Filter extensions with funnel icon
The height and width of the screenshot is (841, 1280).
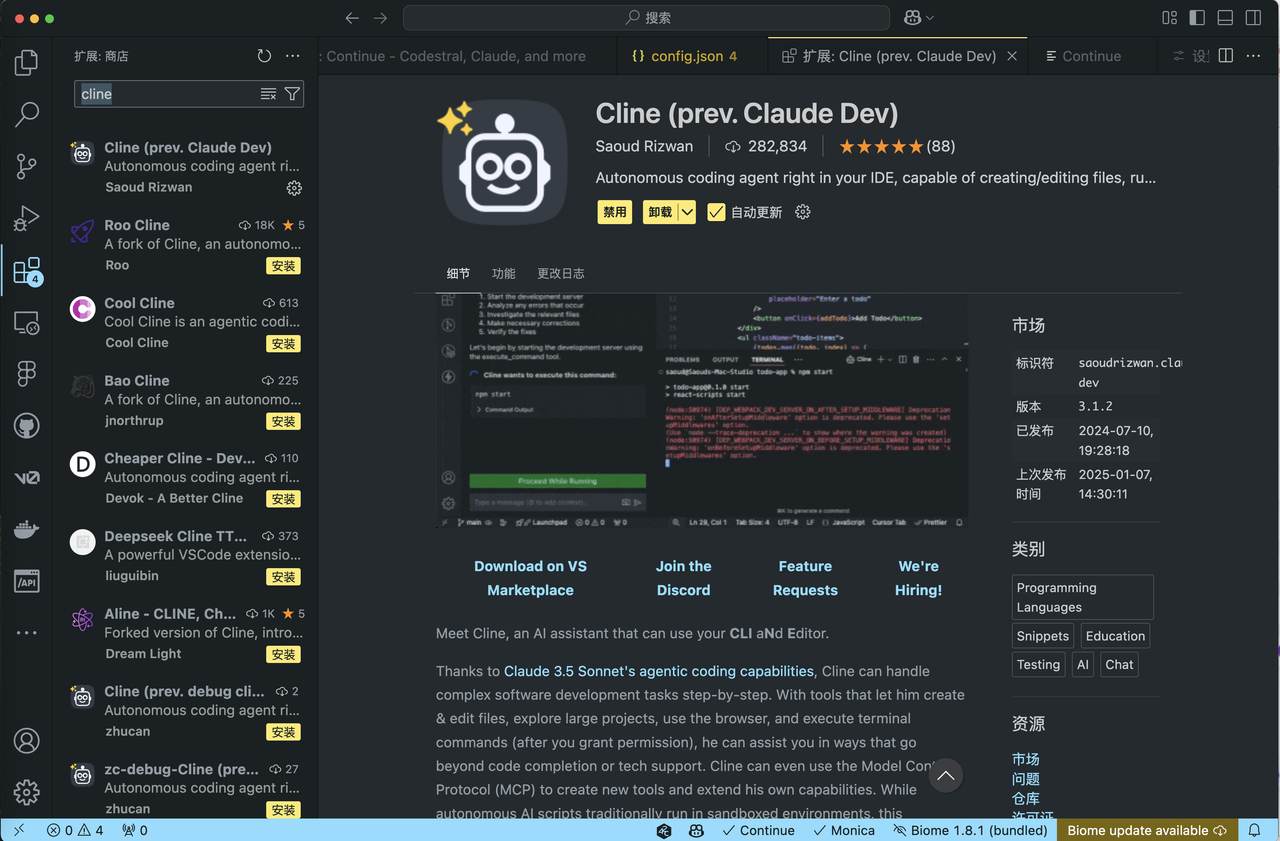pyautogui.click(x=292, y=94)
